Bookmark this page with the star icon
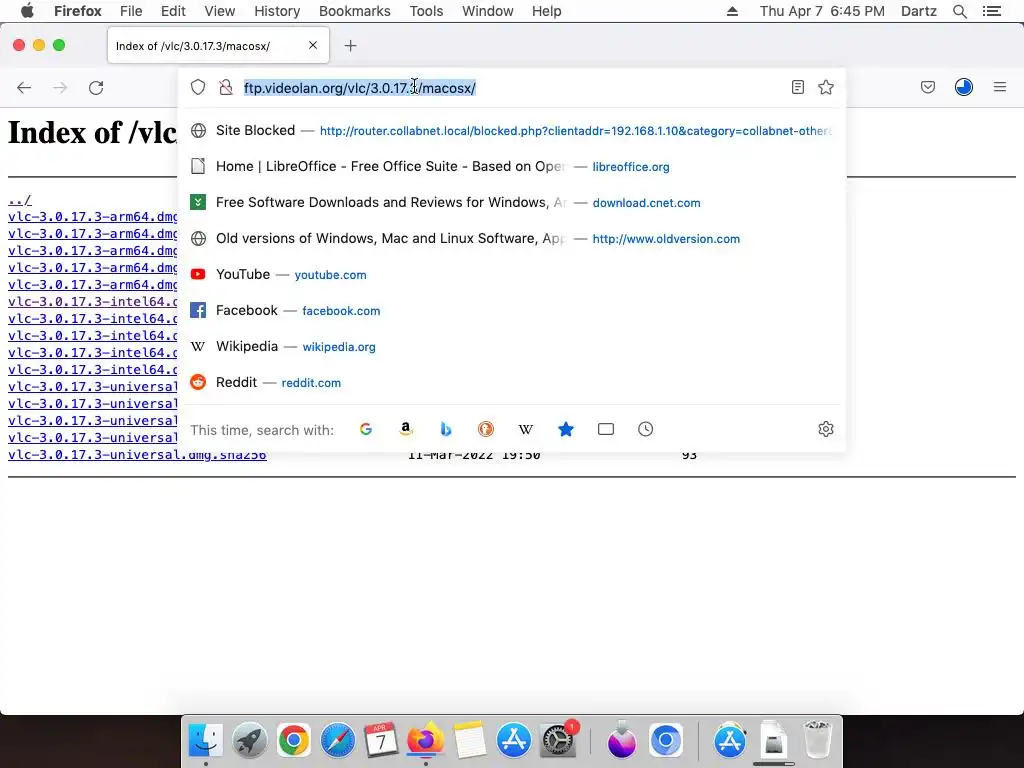 click(x=826, y=87)
